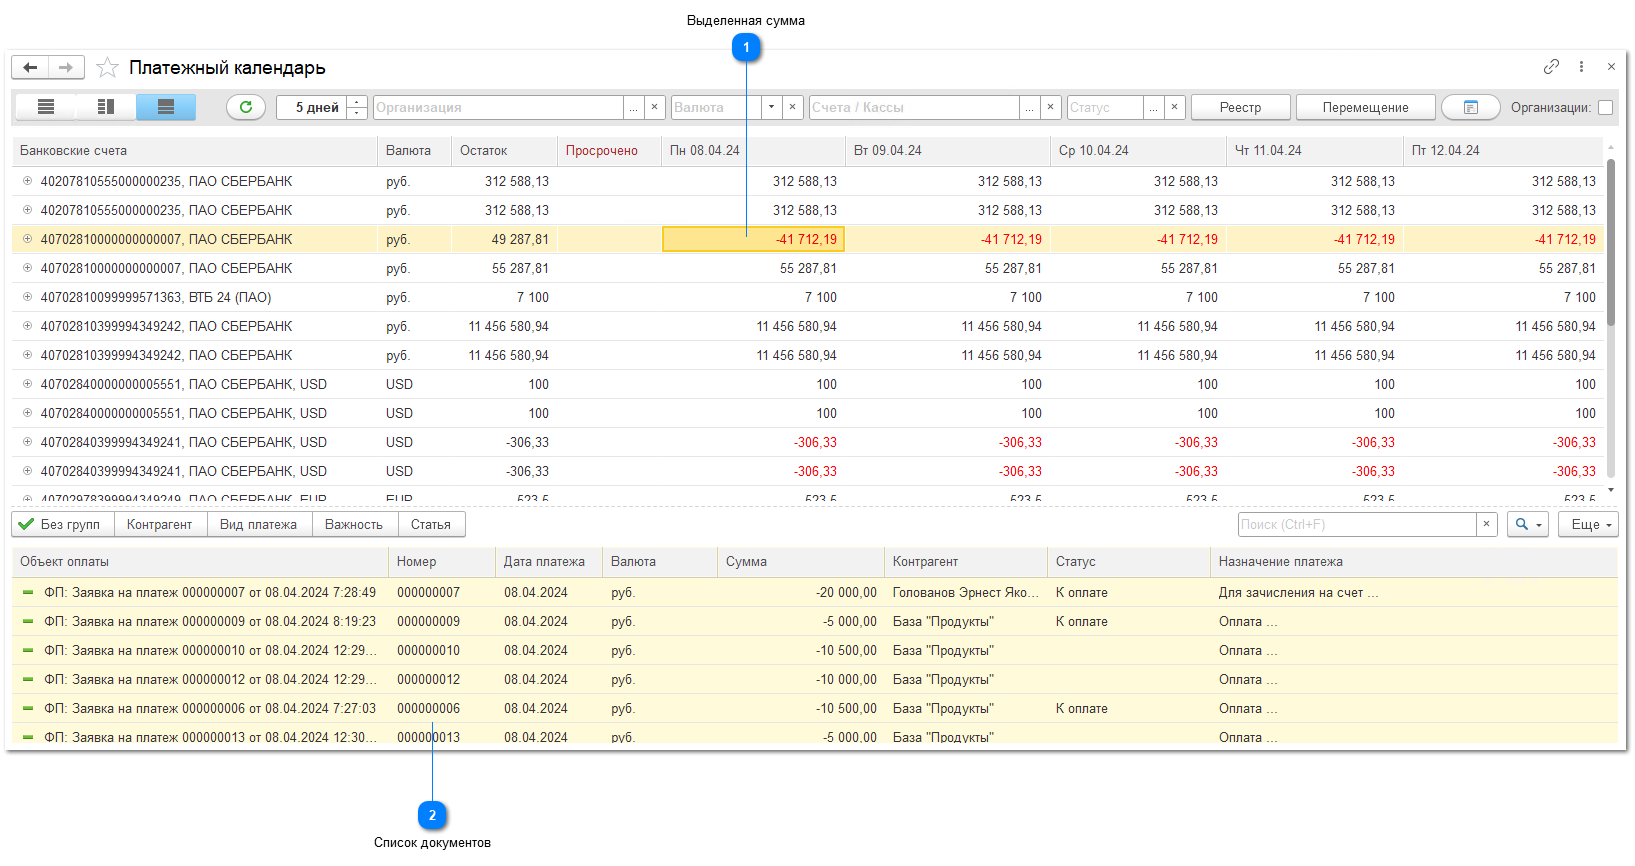Refresh the calendar with the green arrow button
The image size is (1635, 866).
coord(246,107)
